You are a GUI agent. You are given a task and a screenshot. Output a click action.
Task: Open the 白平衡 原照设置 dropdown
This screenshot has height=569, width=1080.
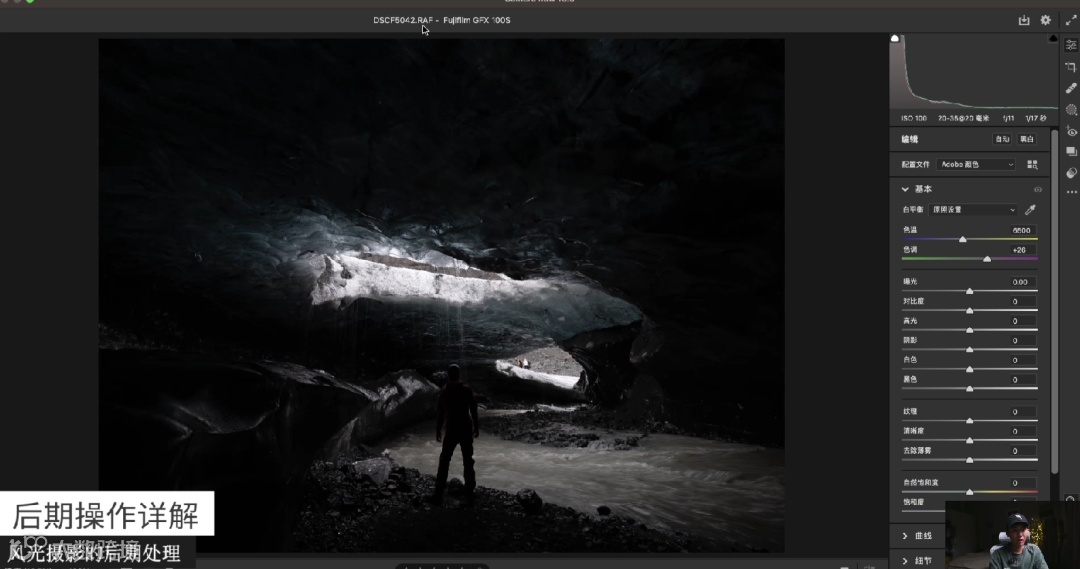pos(973,209)
